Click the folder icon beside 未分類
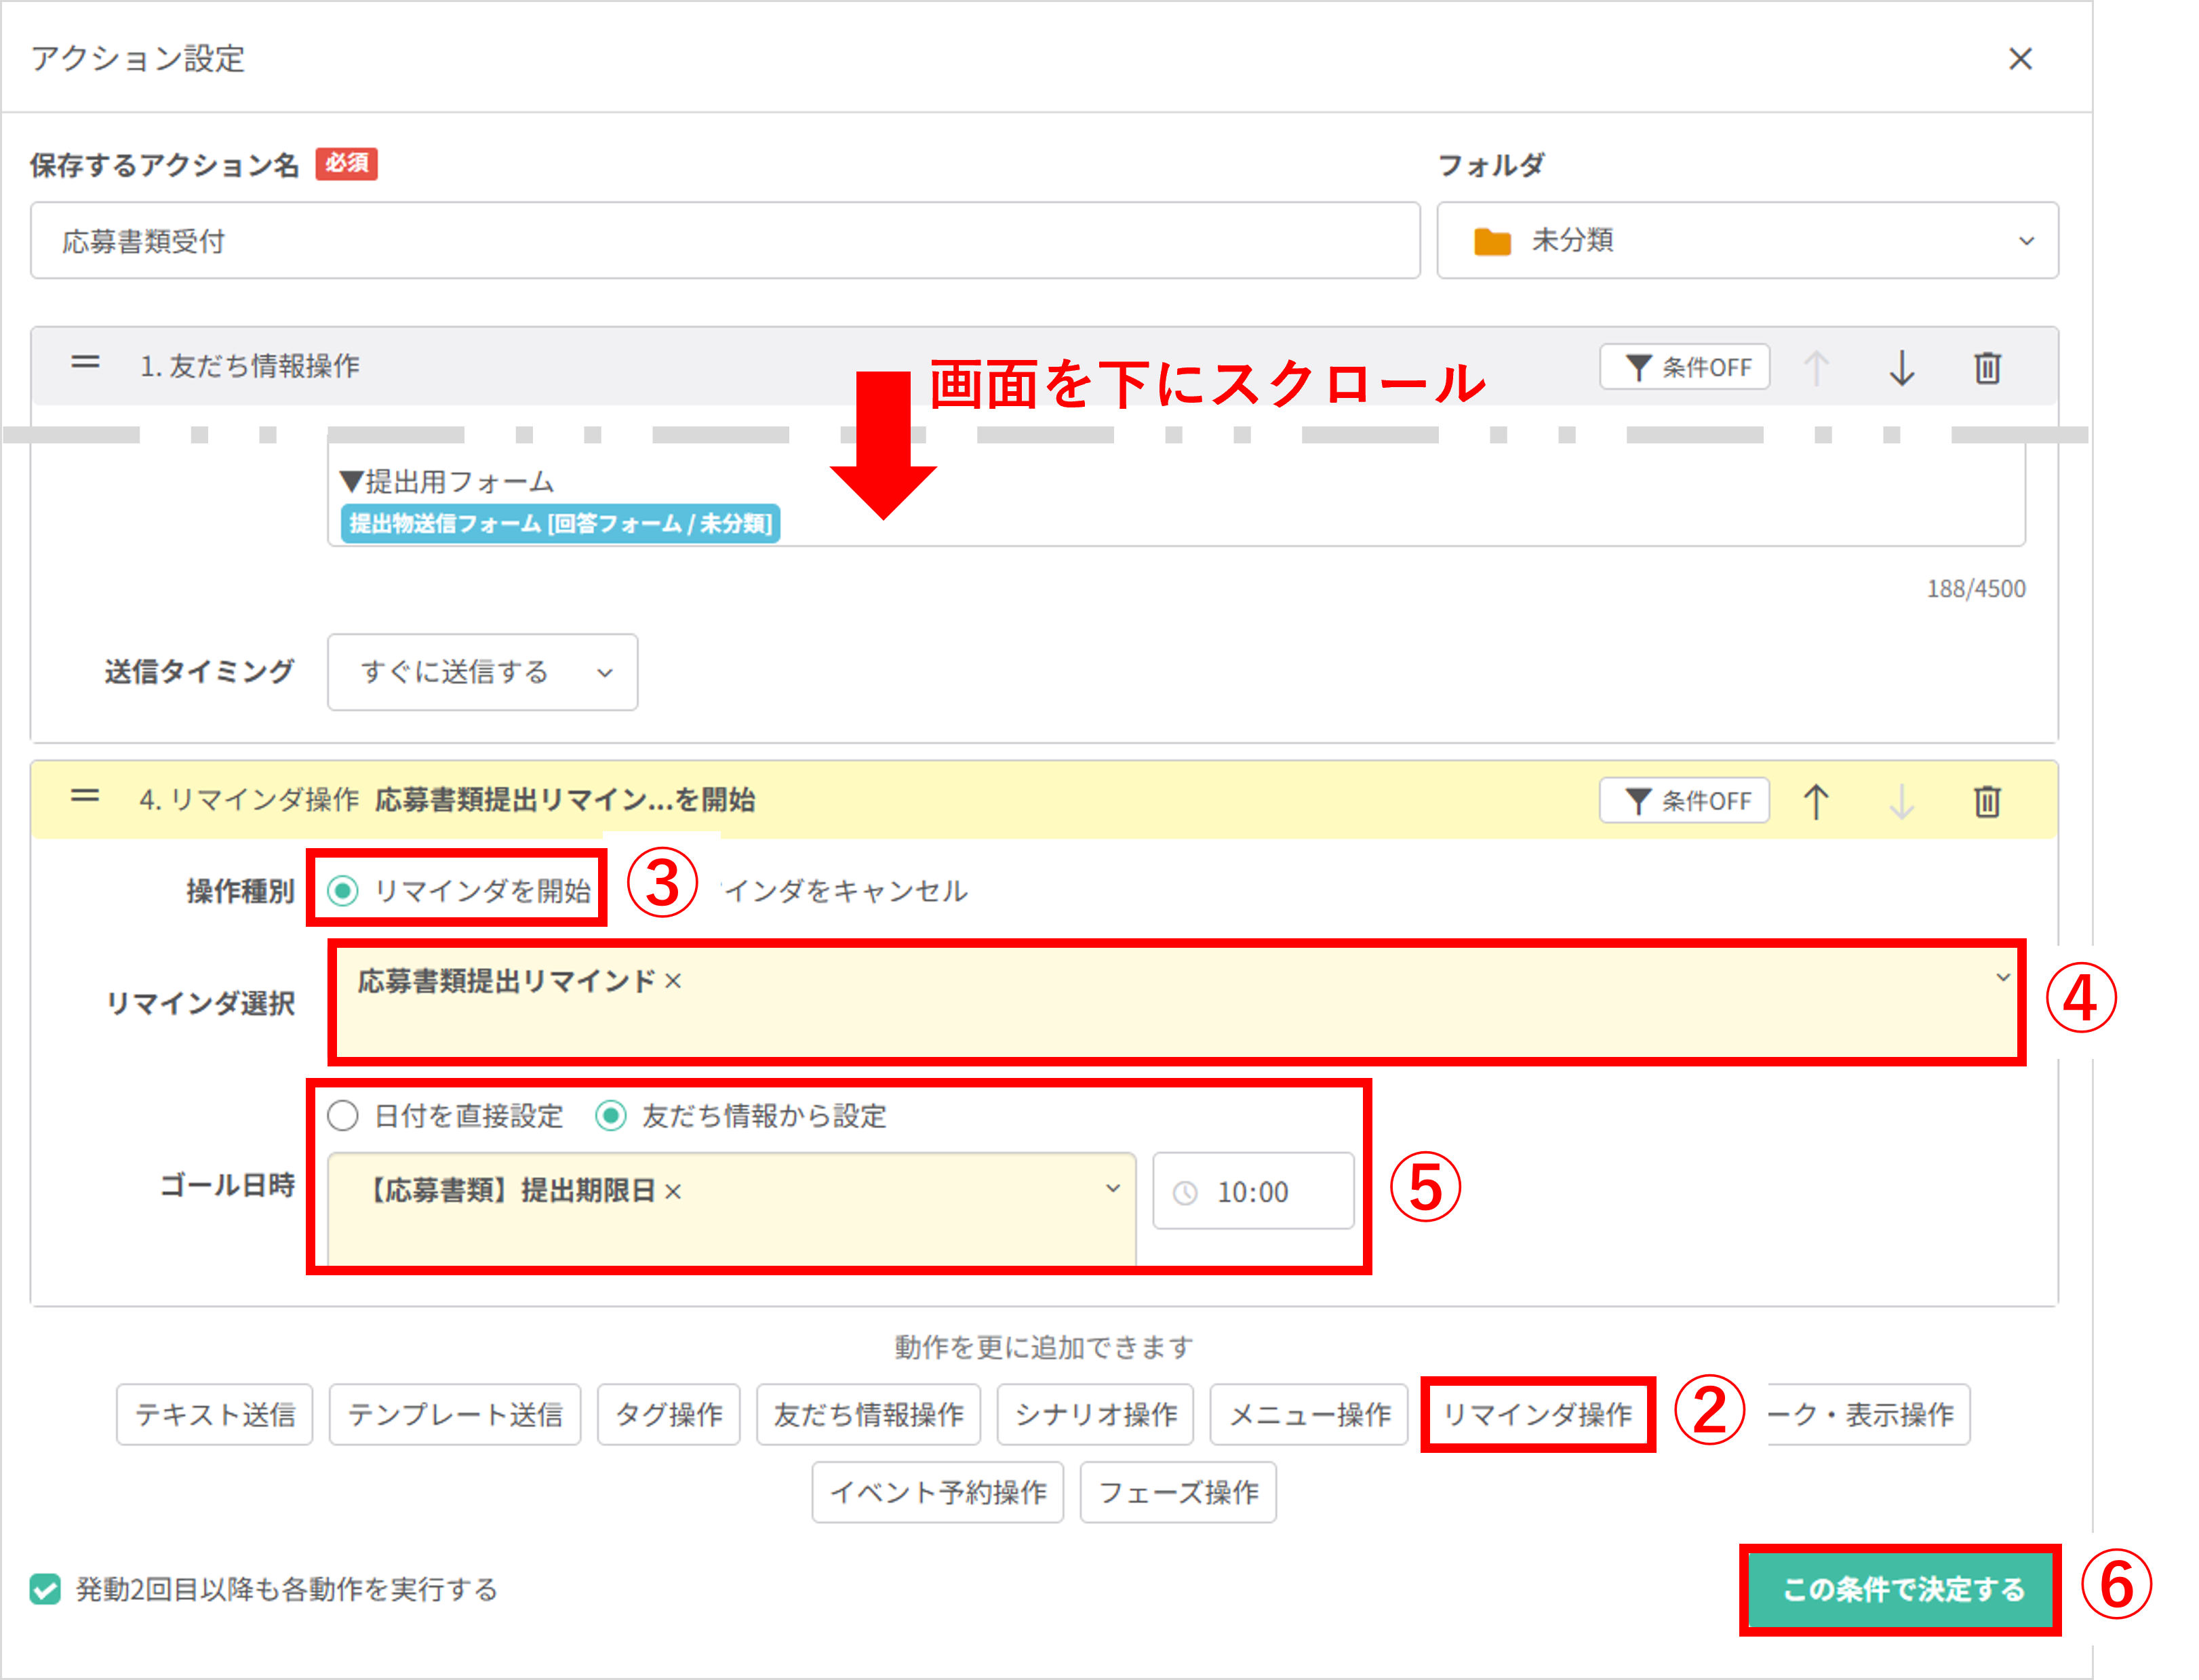Image resolution: width=2199 pixels, height=1680 pixels. click(1494, 240)
